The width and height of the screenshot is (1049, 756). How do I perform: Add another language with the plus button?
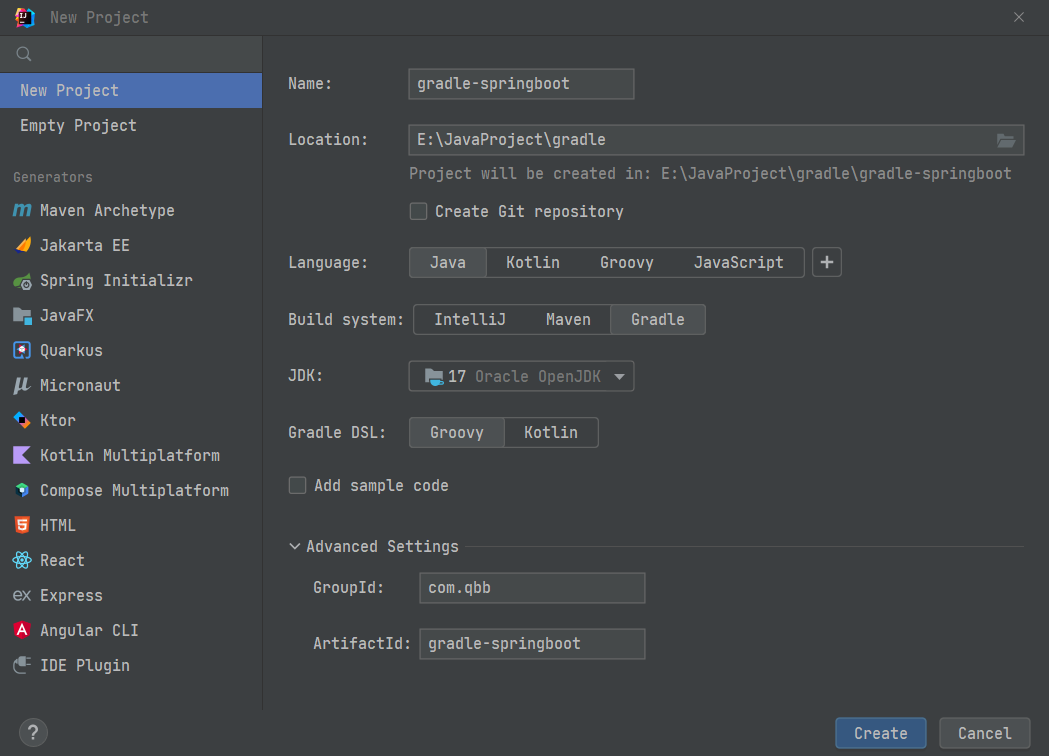point(826,262)
